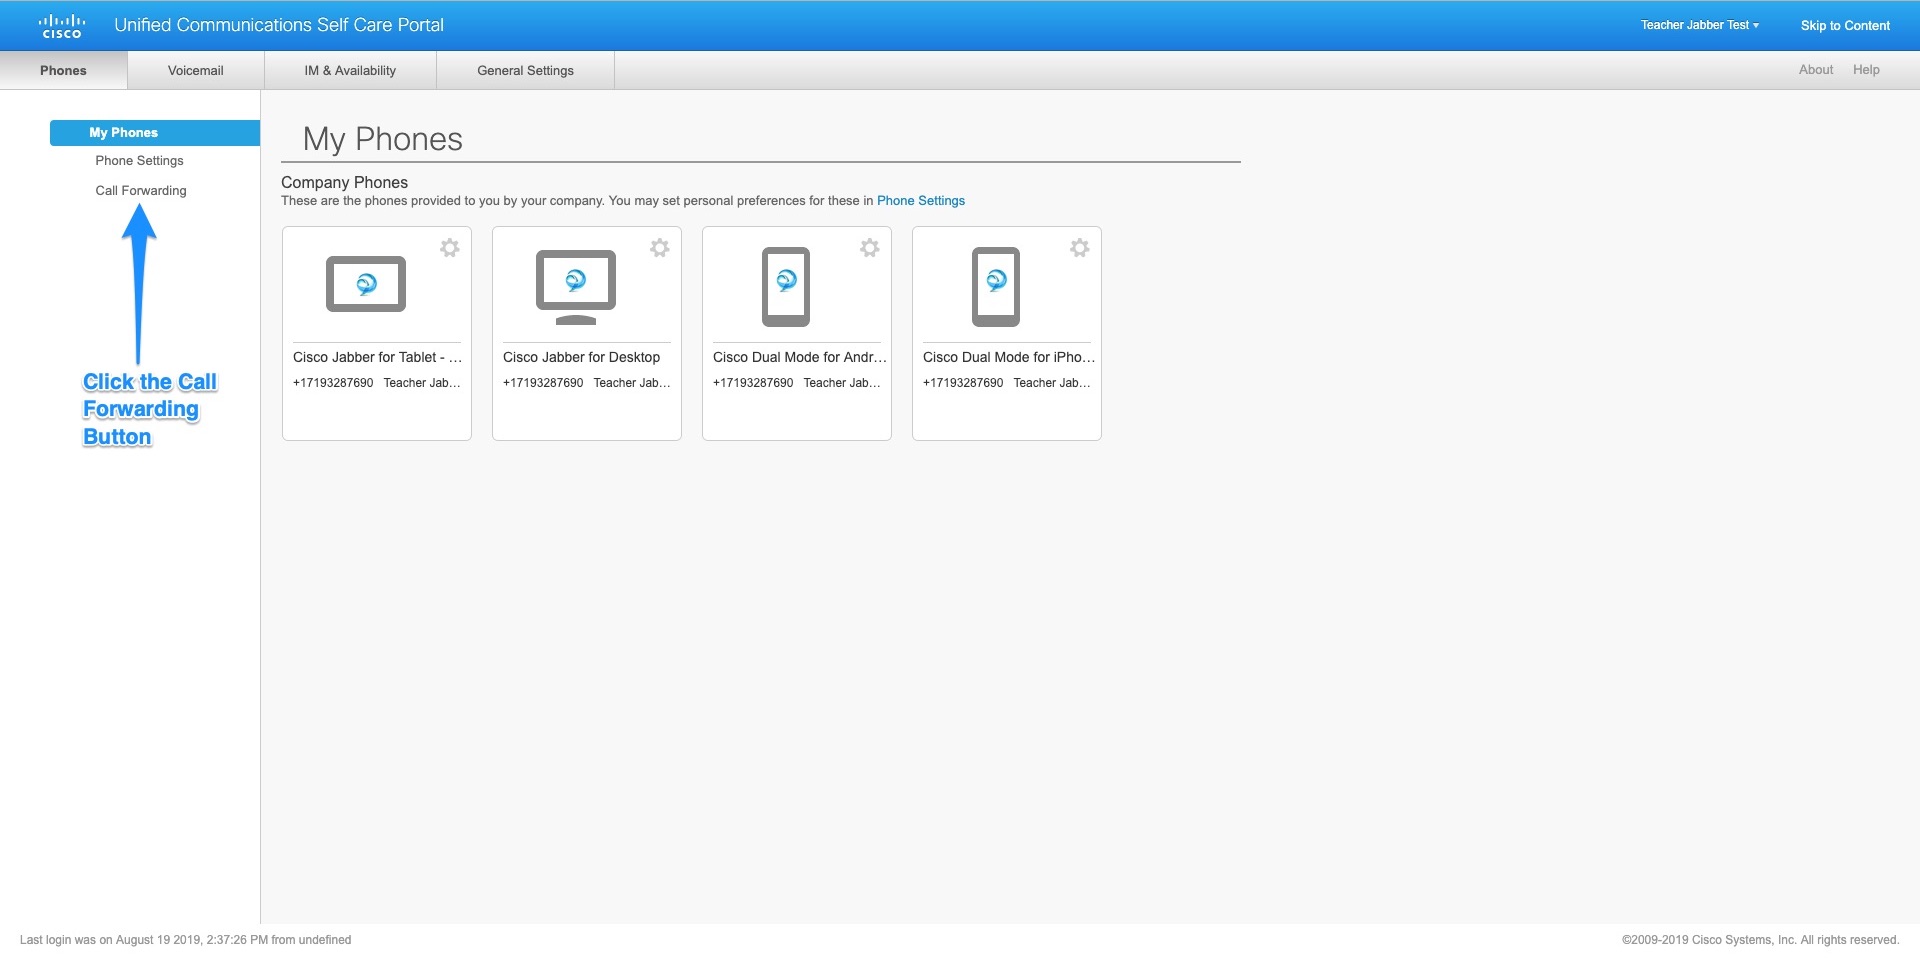Click the last login status text
Viewport: 1920px width, 970px height.
click(x=185, y=940)
